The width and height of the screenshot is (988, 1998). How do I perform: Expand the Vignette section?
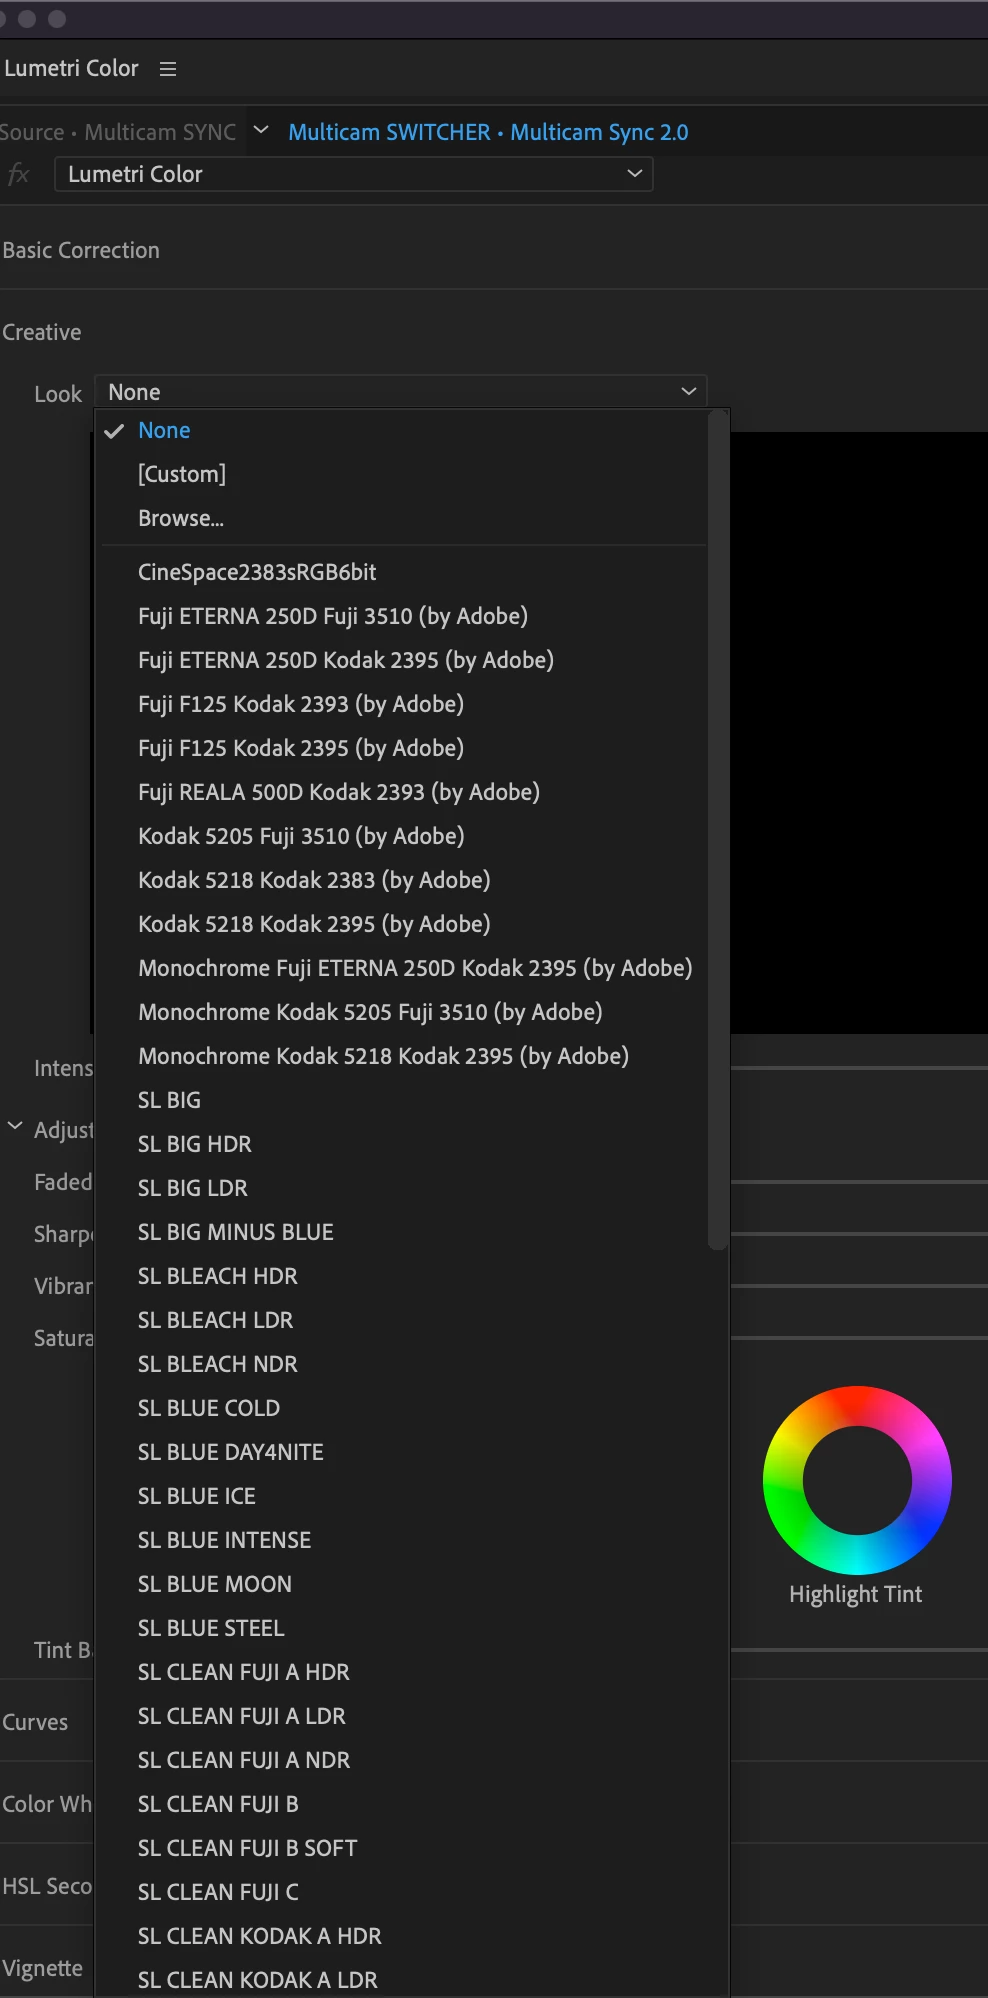click(x=42, y=1968)
